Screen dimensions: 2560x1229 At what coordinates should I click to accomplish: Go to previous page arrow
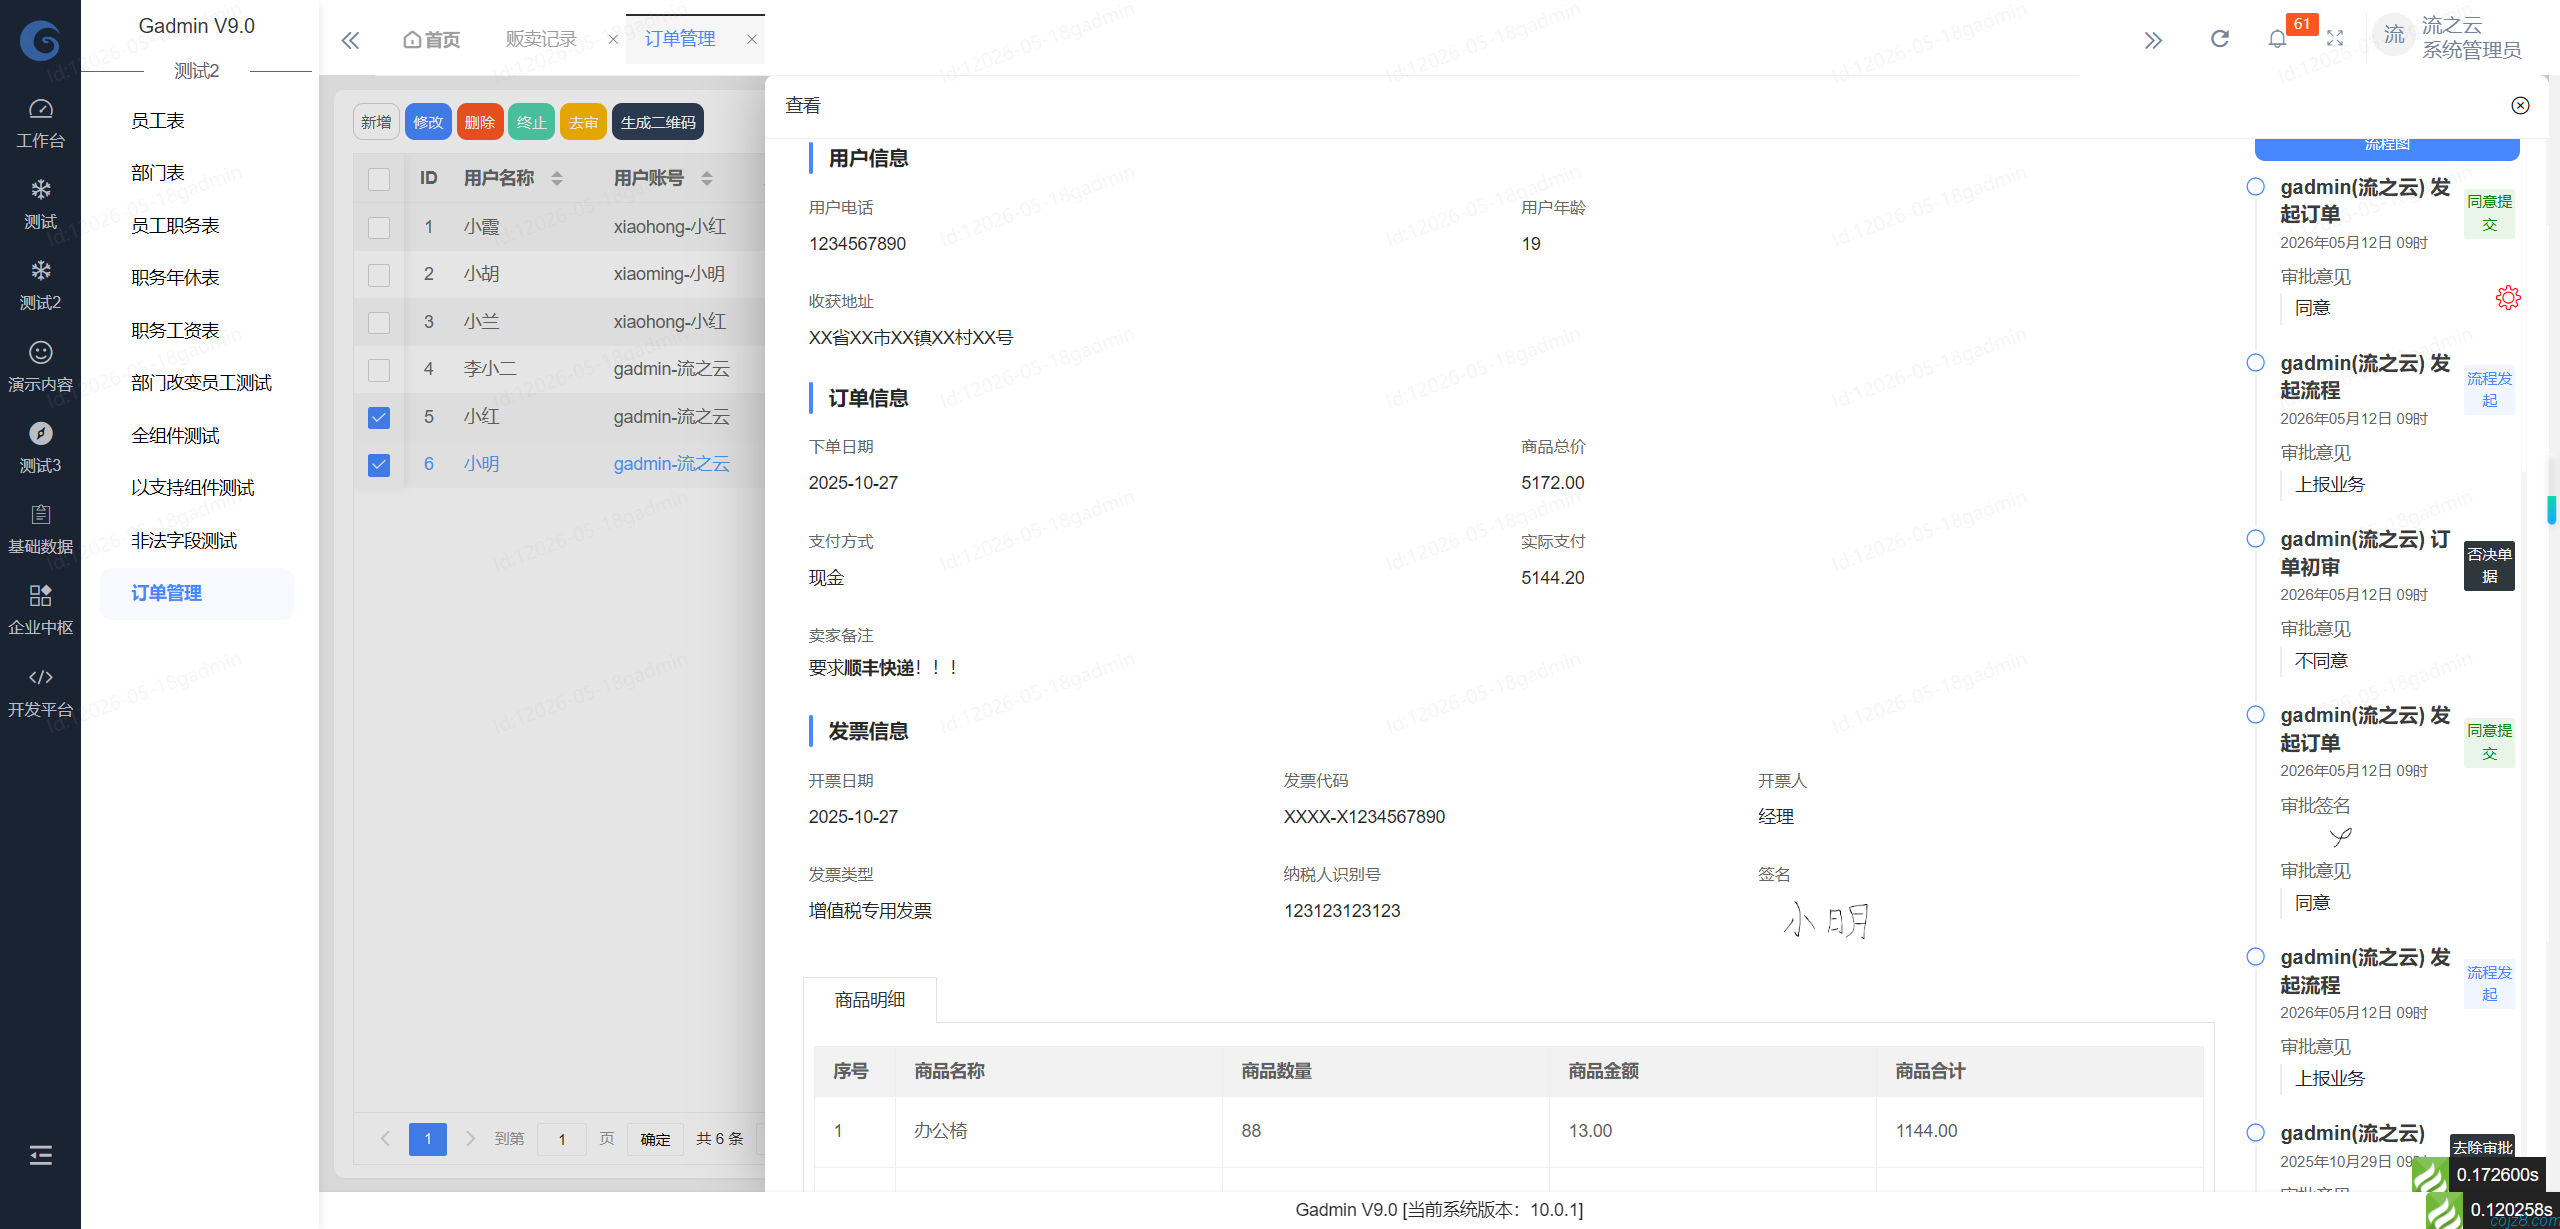click(x=385, y=1138)
